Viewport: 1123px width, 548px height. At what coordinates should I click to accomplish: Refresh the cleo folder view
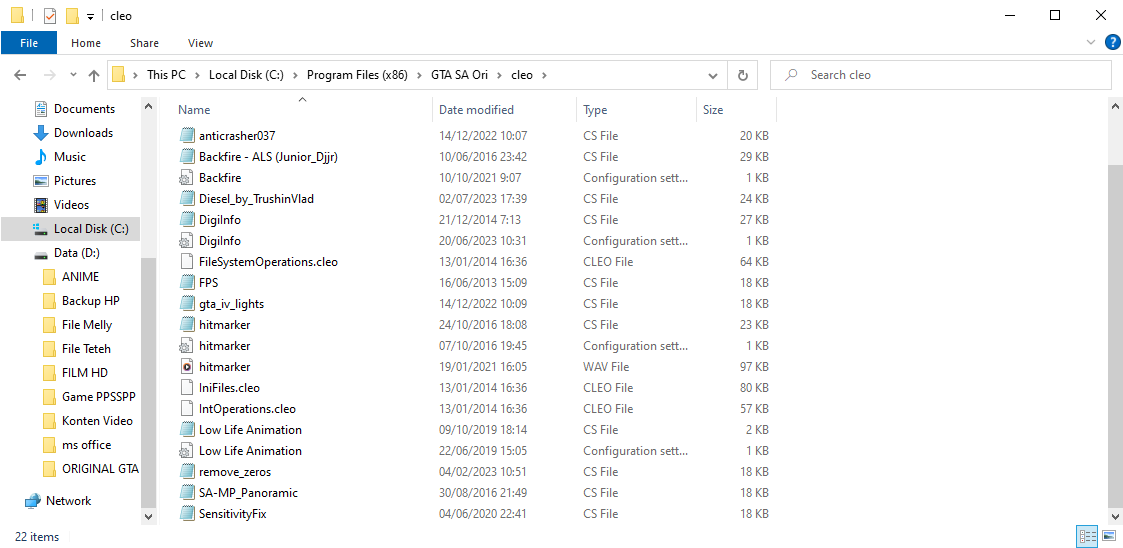pyautogui.click(x=743, y=74)
